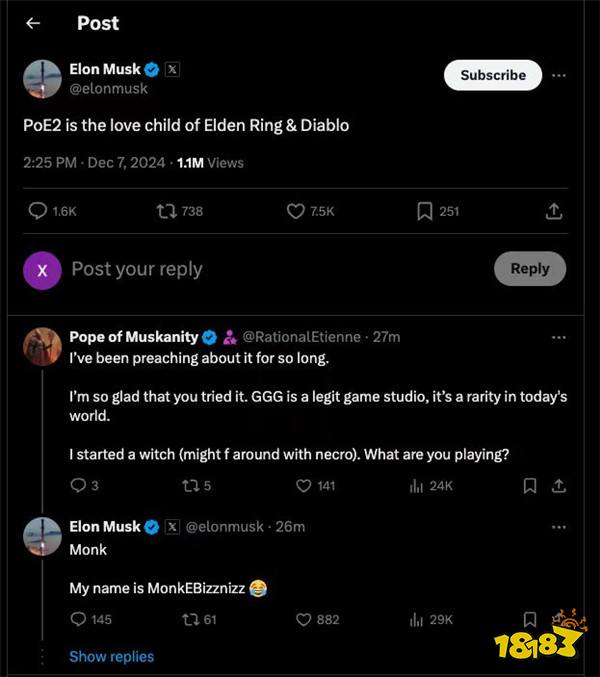View analytics showing 24K views

431,486
